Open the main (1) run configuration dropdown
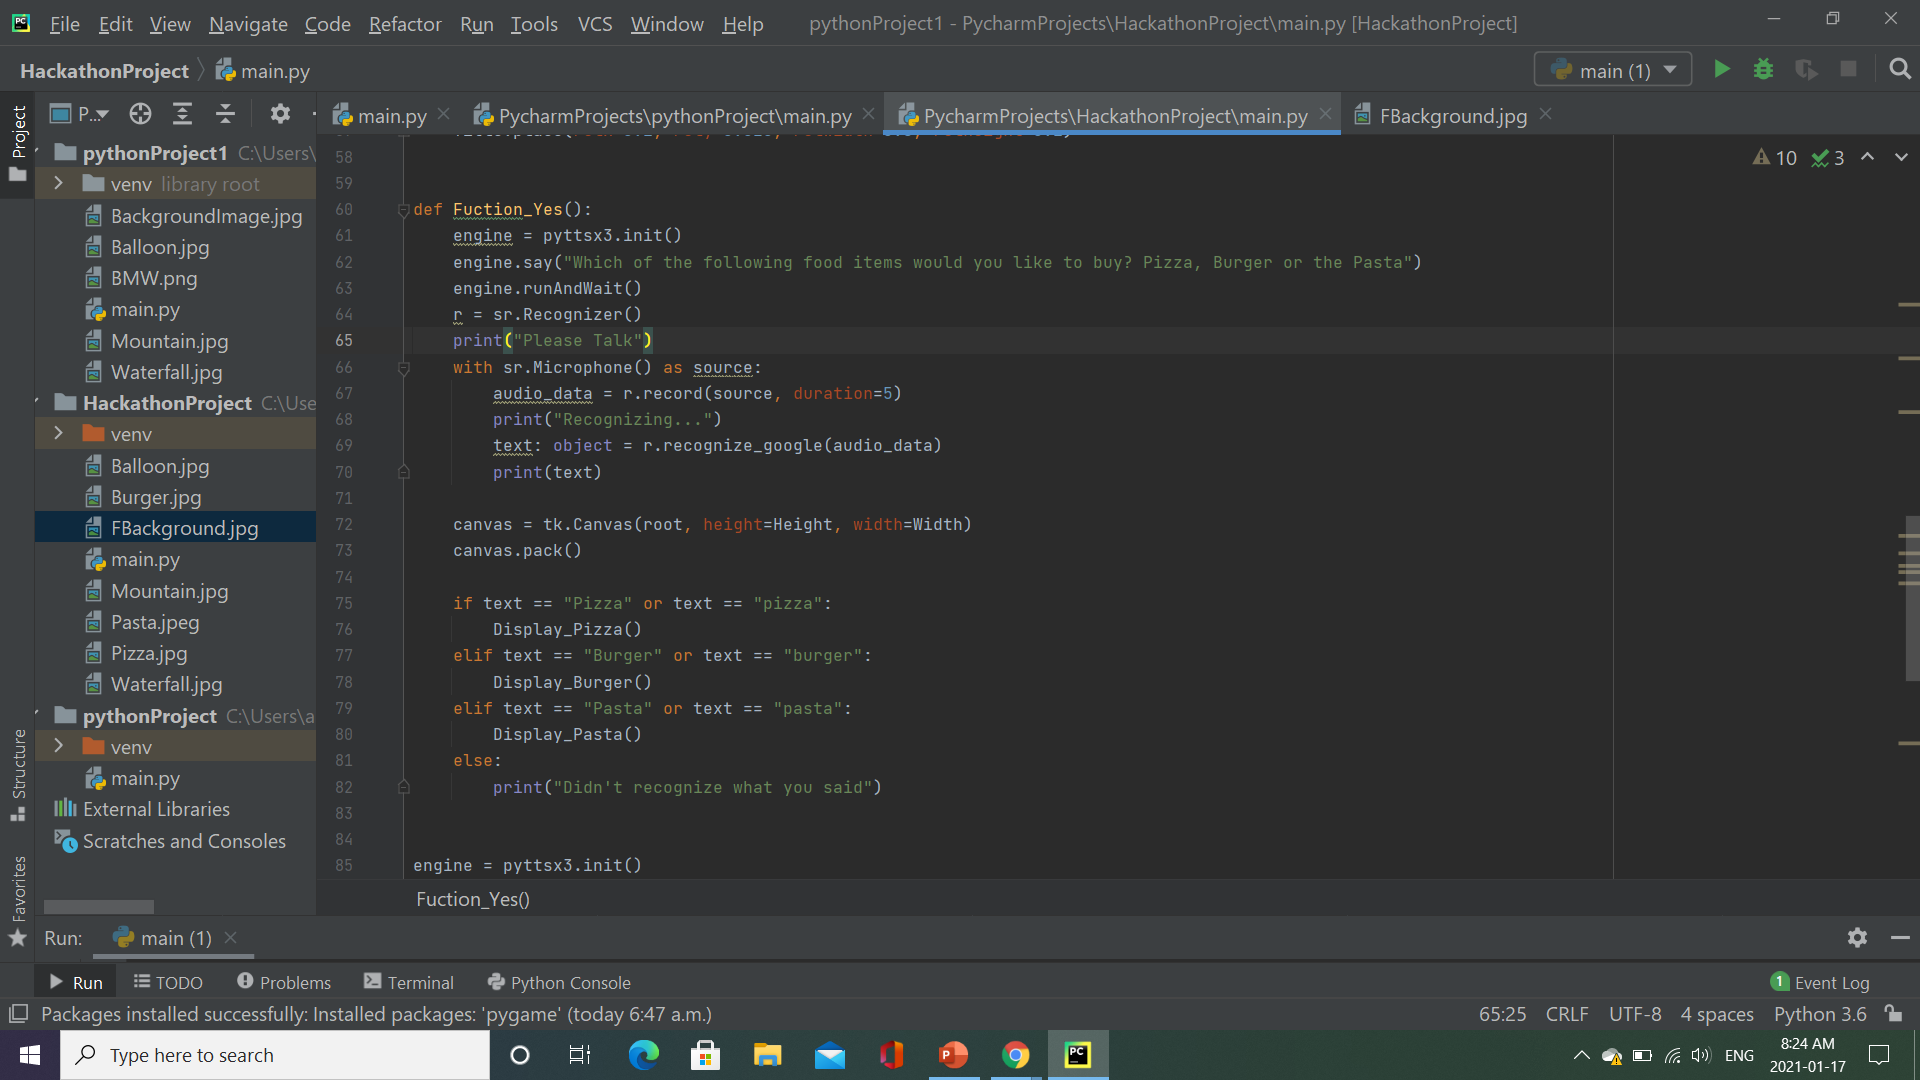 pos(1613,70)
